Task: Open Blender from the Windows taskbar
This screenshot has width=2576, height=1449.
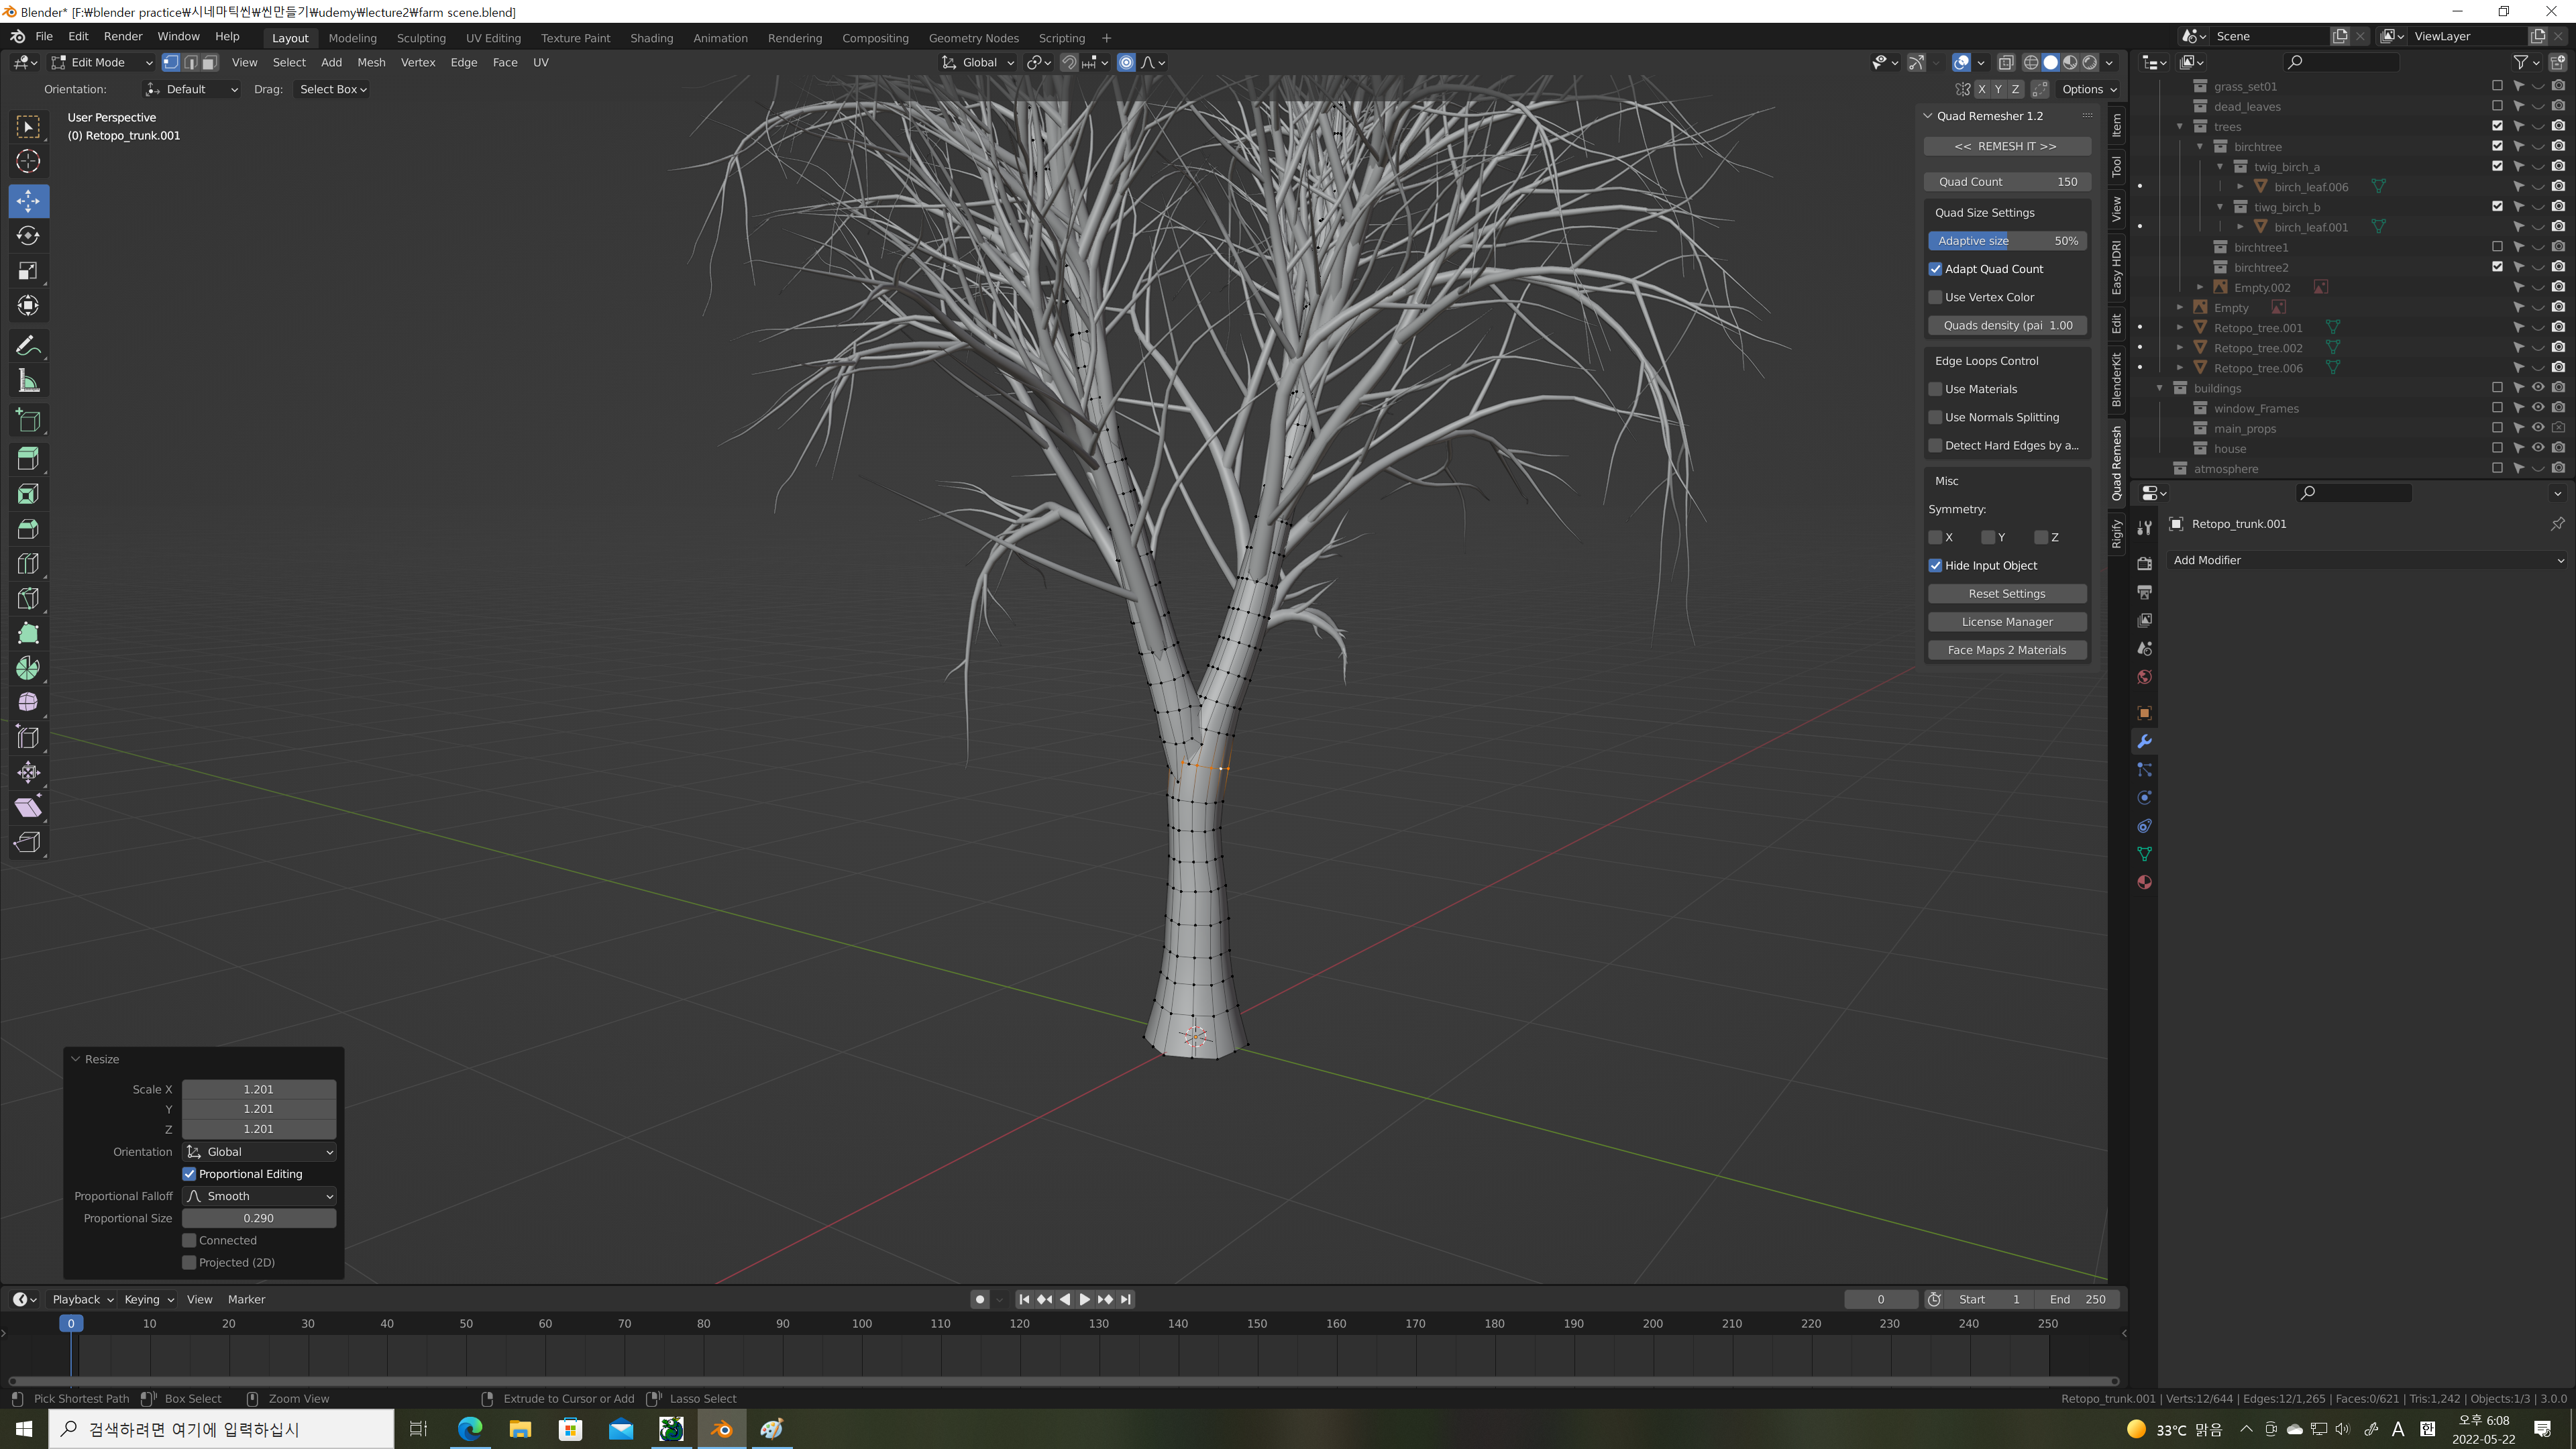Action: point(721,1429)
